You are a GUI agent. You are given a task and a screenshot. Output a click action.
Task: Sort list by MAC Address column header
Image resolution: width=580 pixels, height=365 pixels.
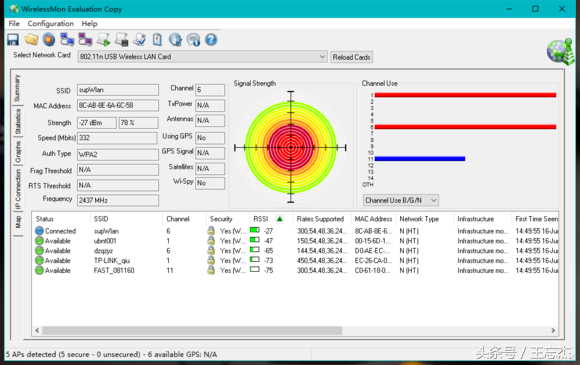[373, 219]
